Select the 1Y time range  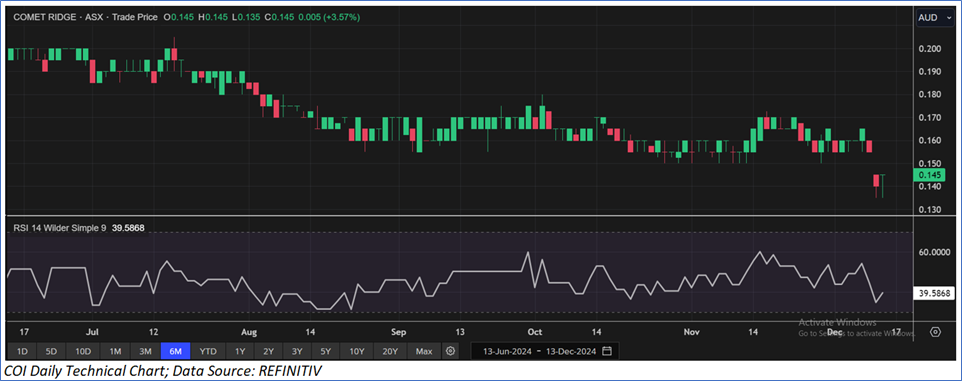click(240, 352)
